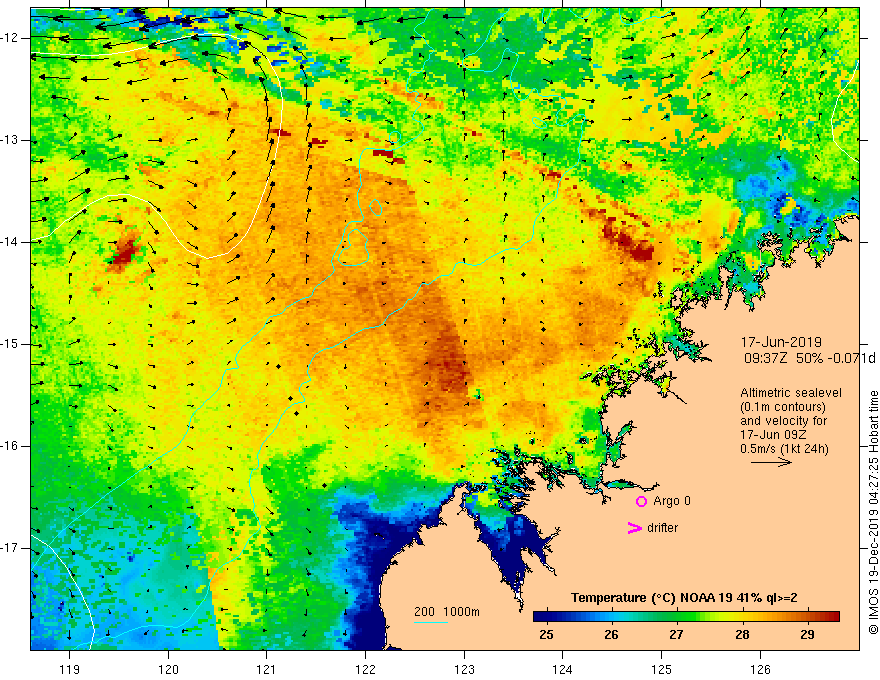Screen dimensions: 880x680
Task: Click the '17-Jun 09Z' caption line
Action: pos(771,435)
